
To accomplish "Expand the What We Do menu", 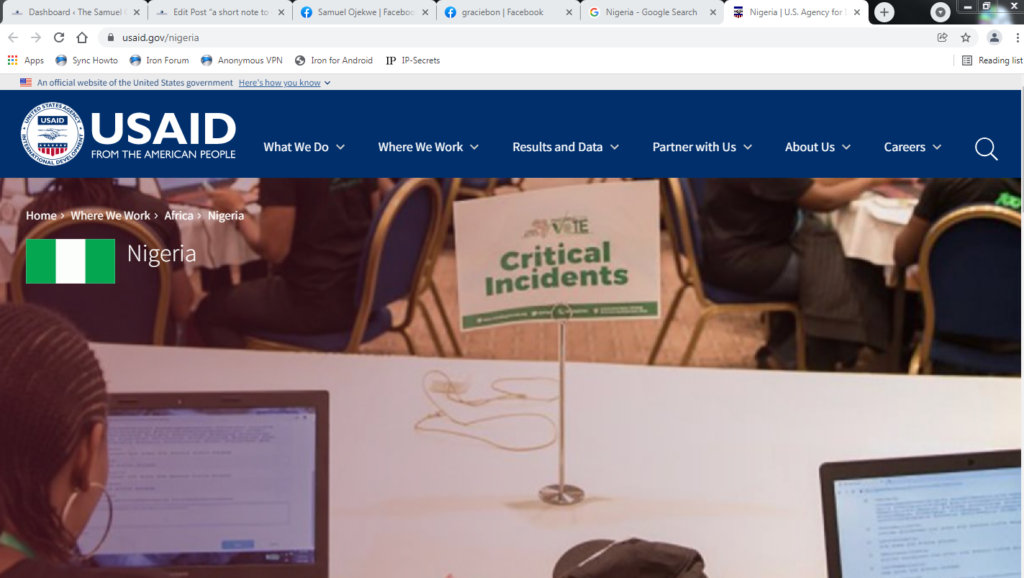I will (x=304, y=147).
